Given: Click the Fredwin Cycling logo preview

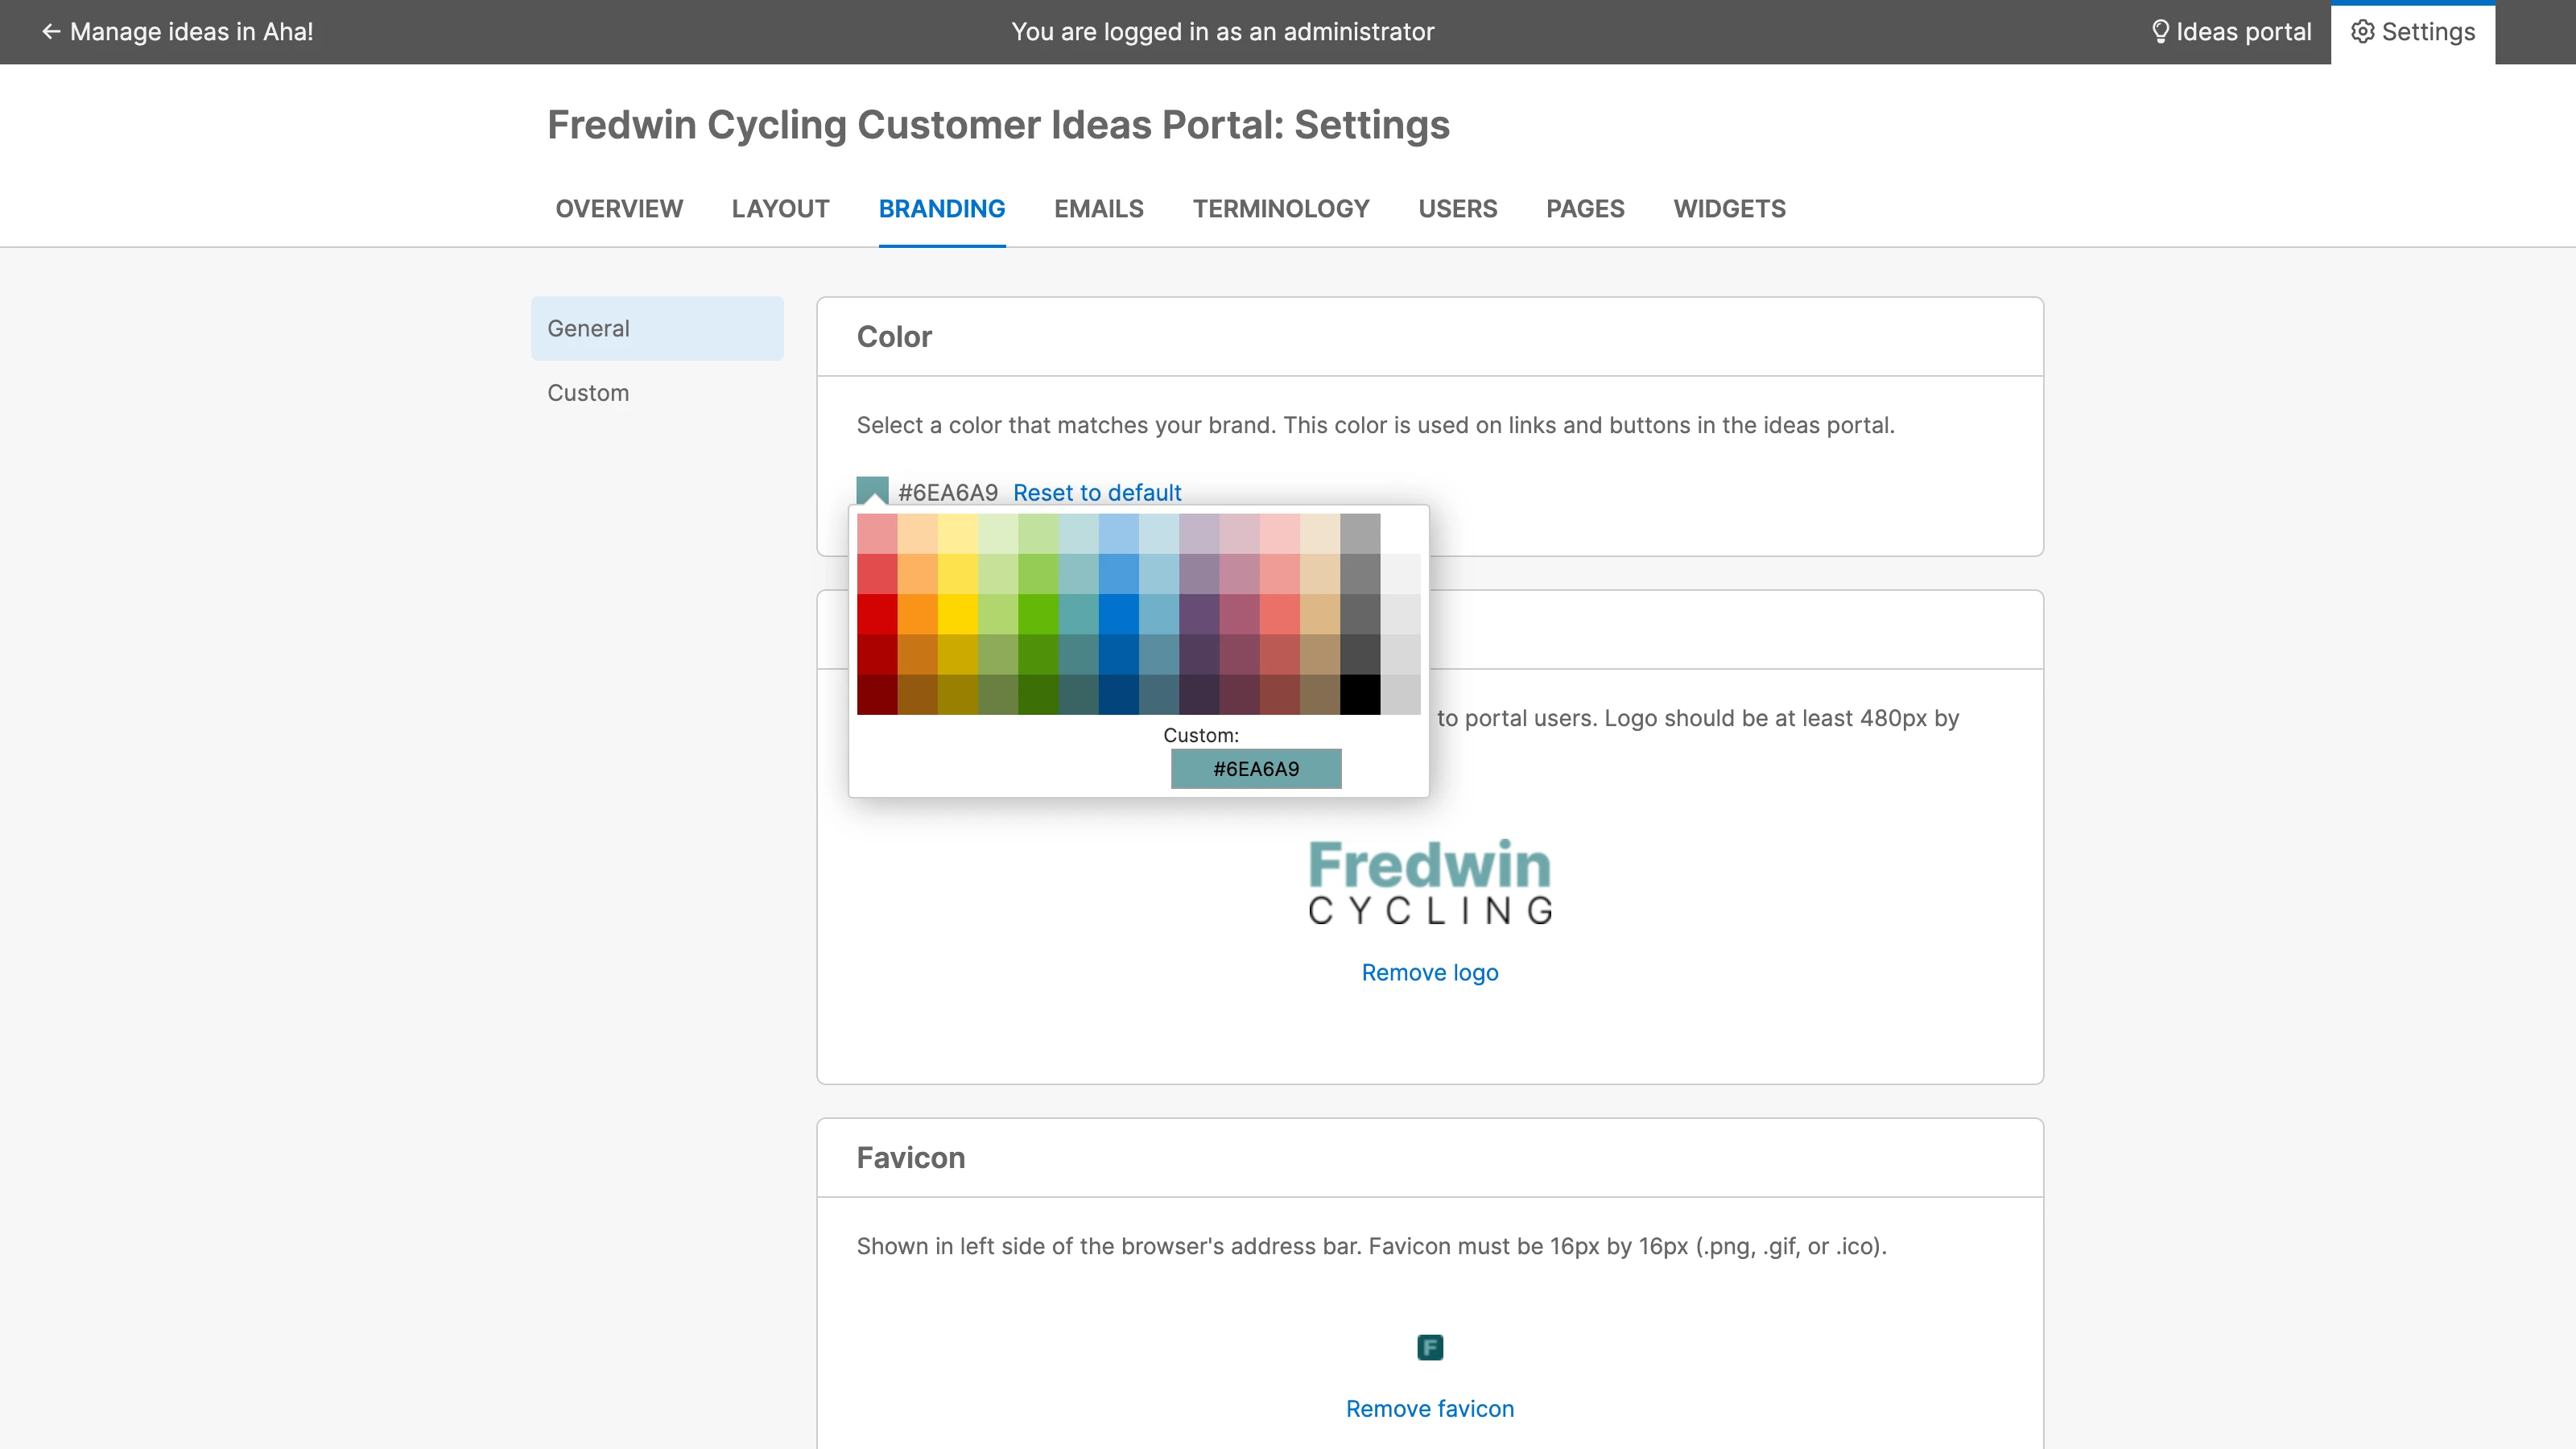Looking at the screenshot, I should 1428,881.
